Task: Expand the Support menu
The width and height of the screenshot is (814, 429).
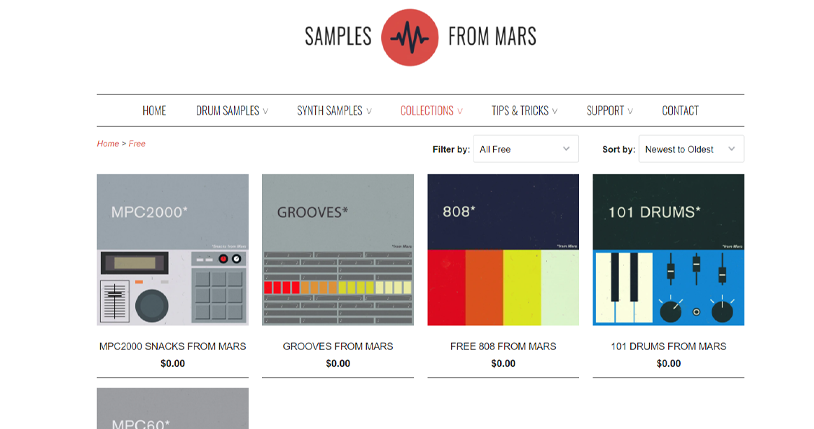Action: tap(609, 111)
